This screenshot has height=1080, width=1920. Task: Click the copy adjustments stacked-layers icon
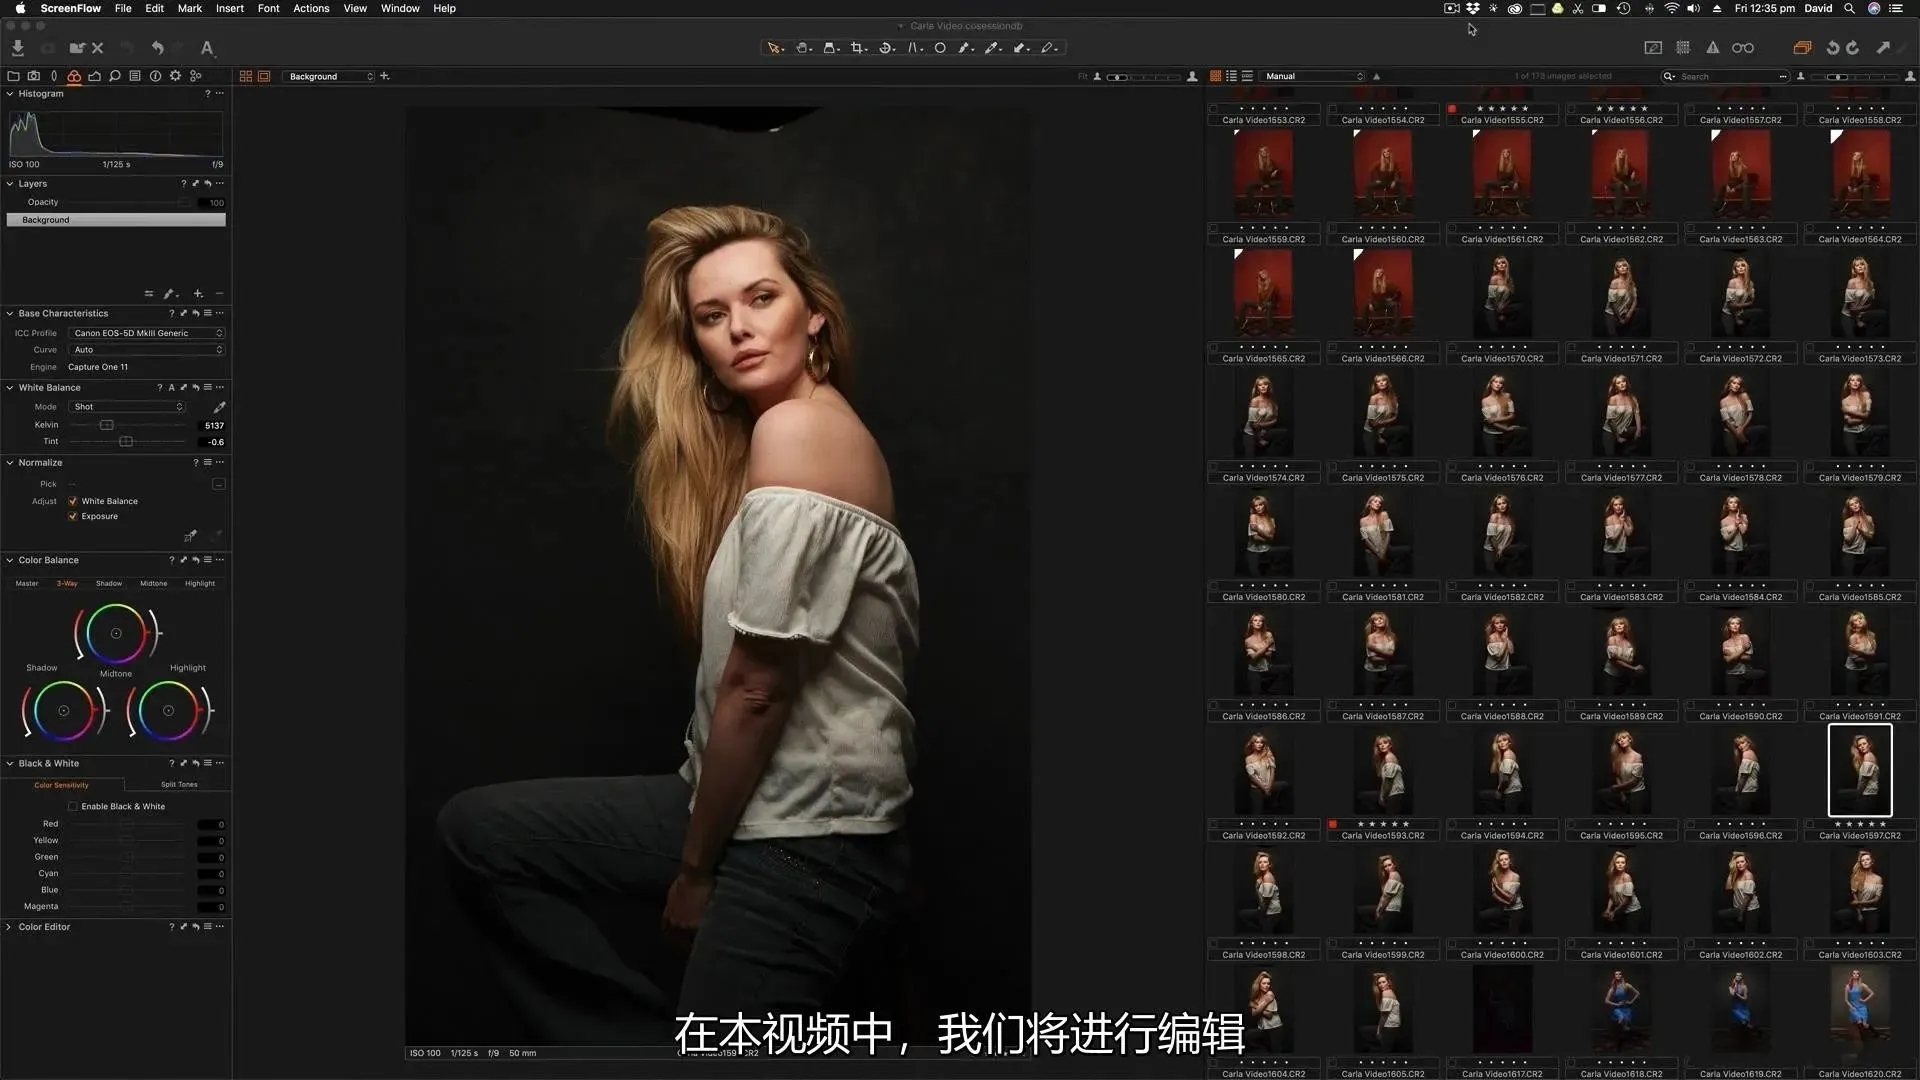point(1802,47)
